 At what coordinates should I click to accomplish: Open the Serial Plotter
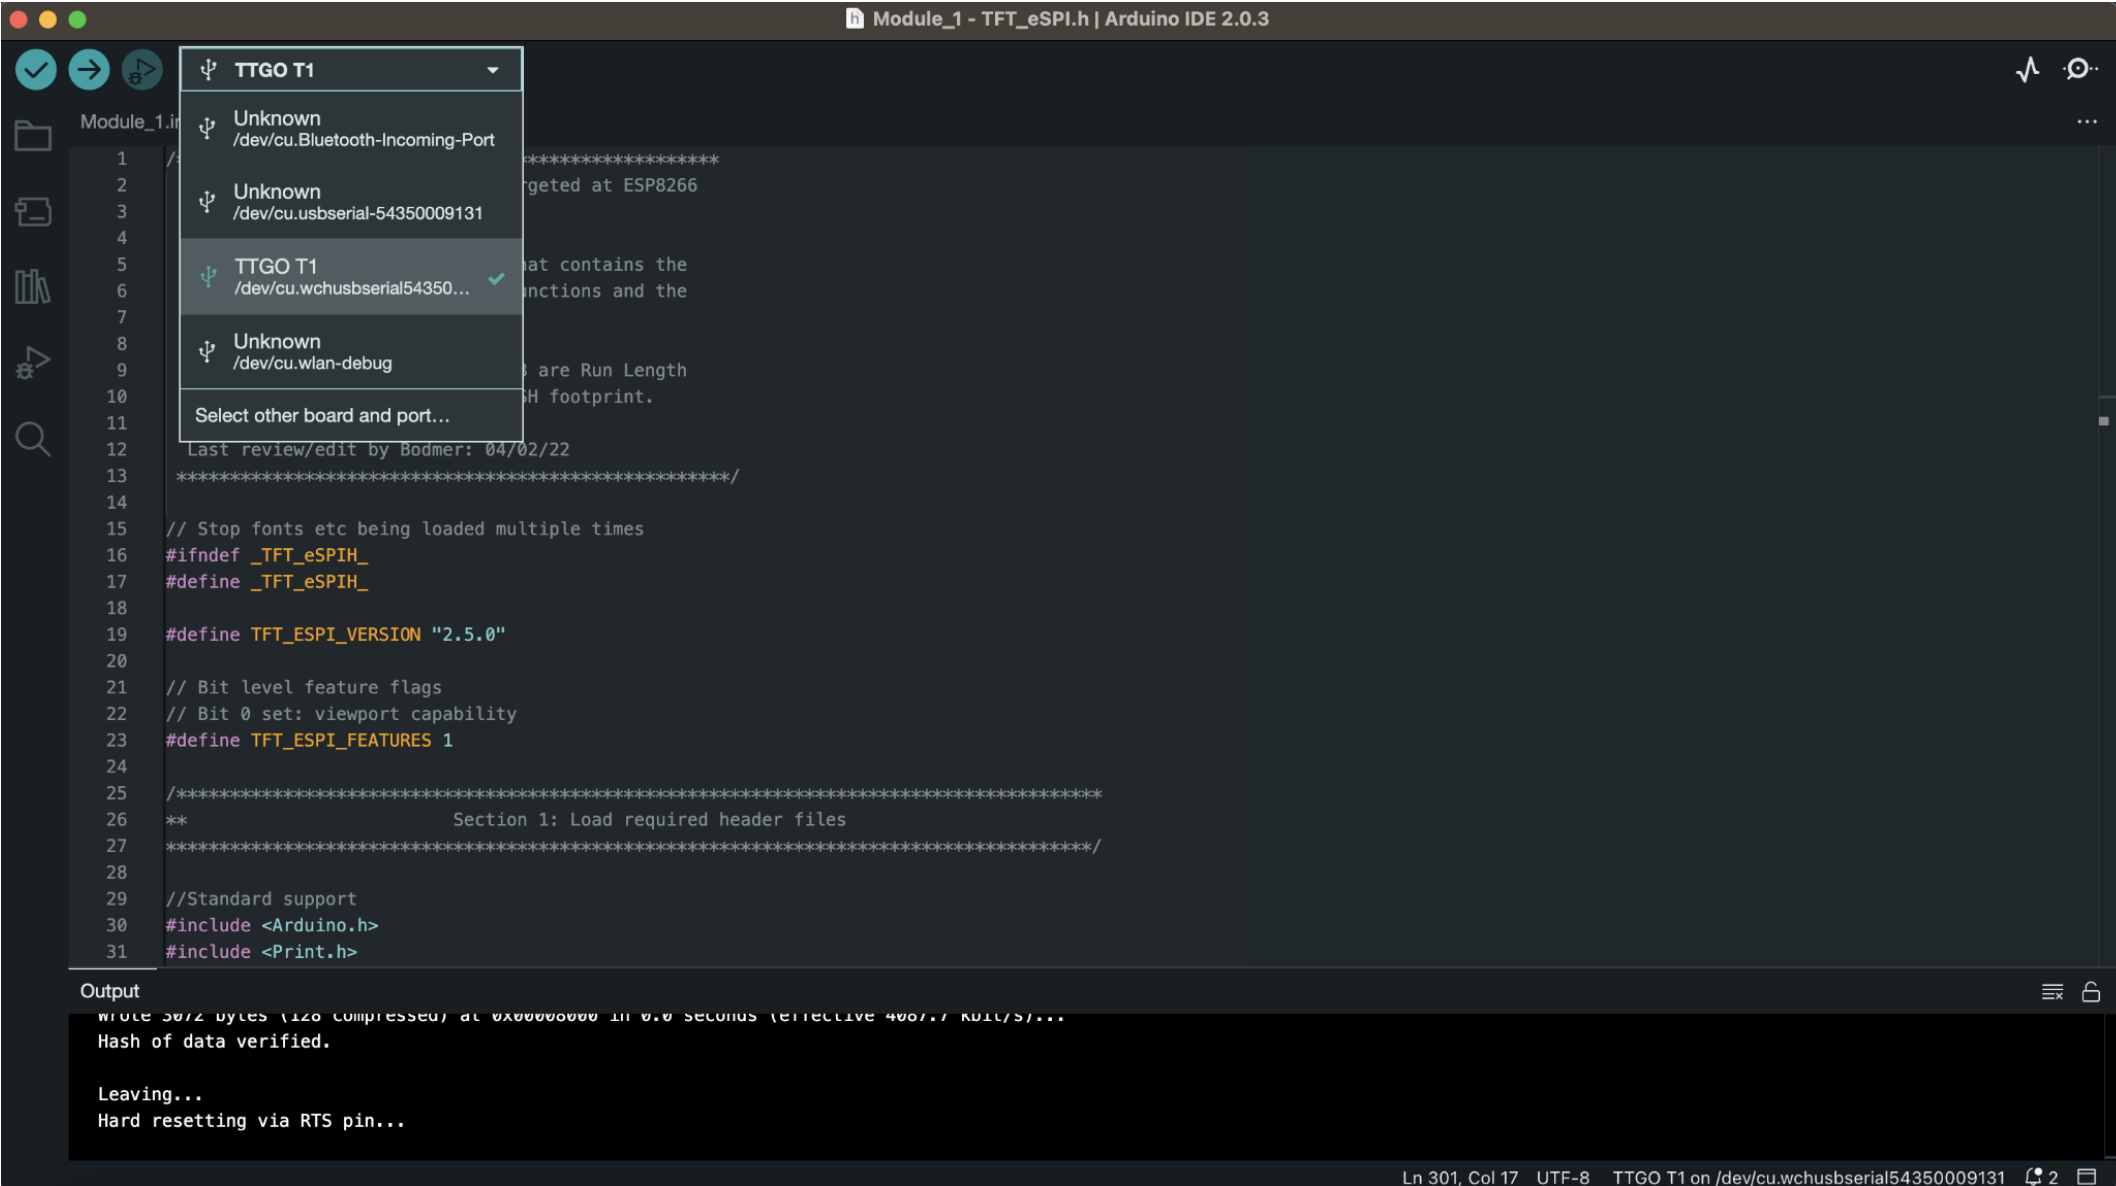pos(2028,69)
